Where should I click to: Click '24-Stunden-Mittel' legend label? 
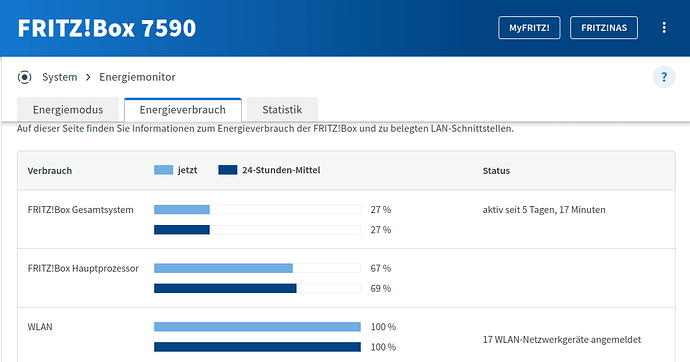pos(281,170)
